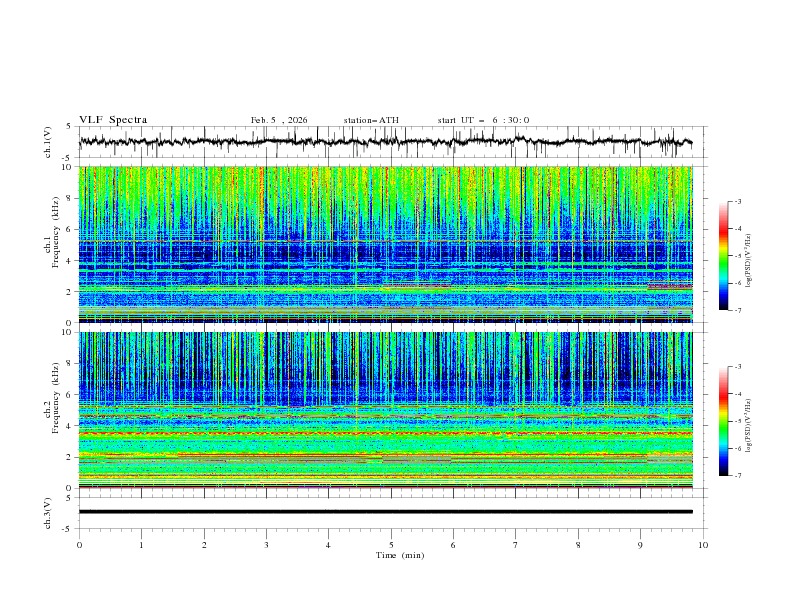The height and width of the screenshot is (612, 792).
Task: Click the '8' kHz tick on ch.1 spectrogram
Action: (72, 198)
